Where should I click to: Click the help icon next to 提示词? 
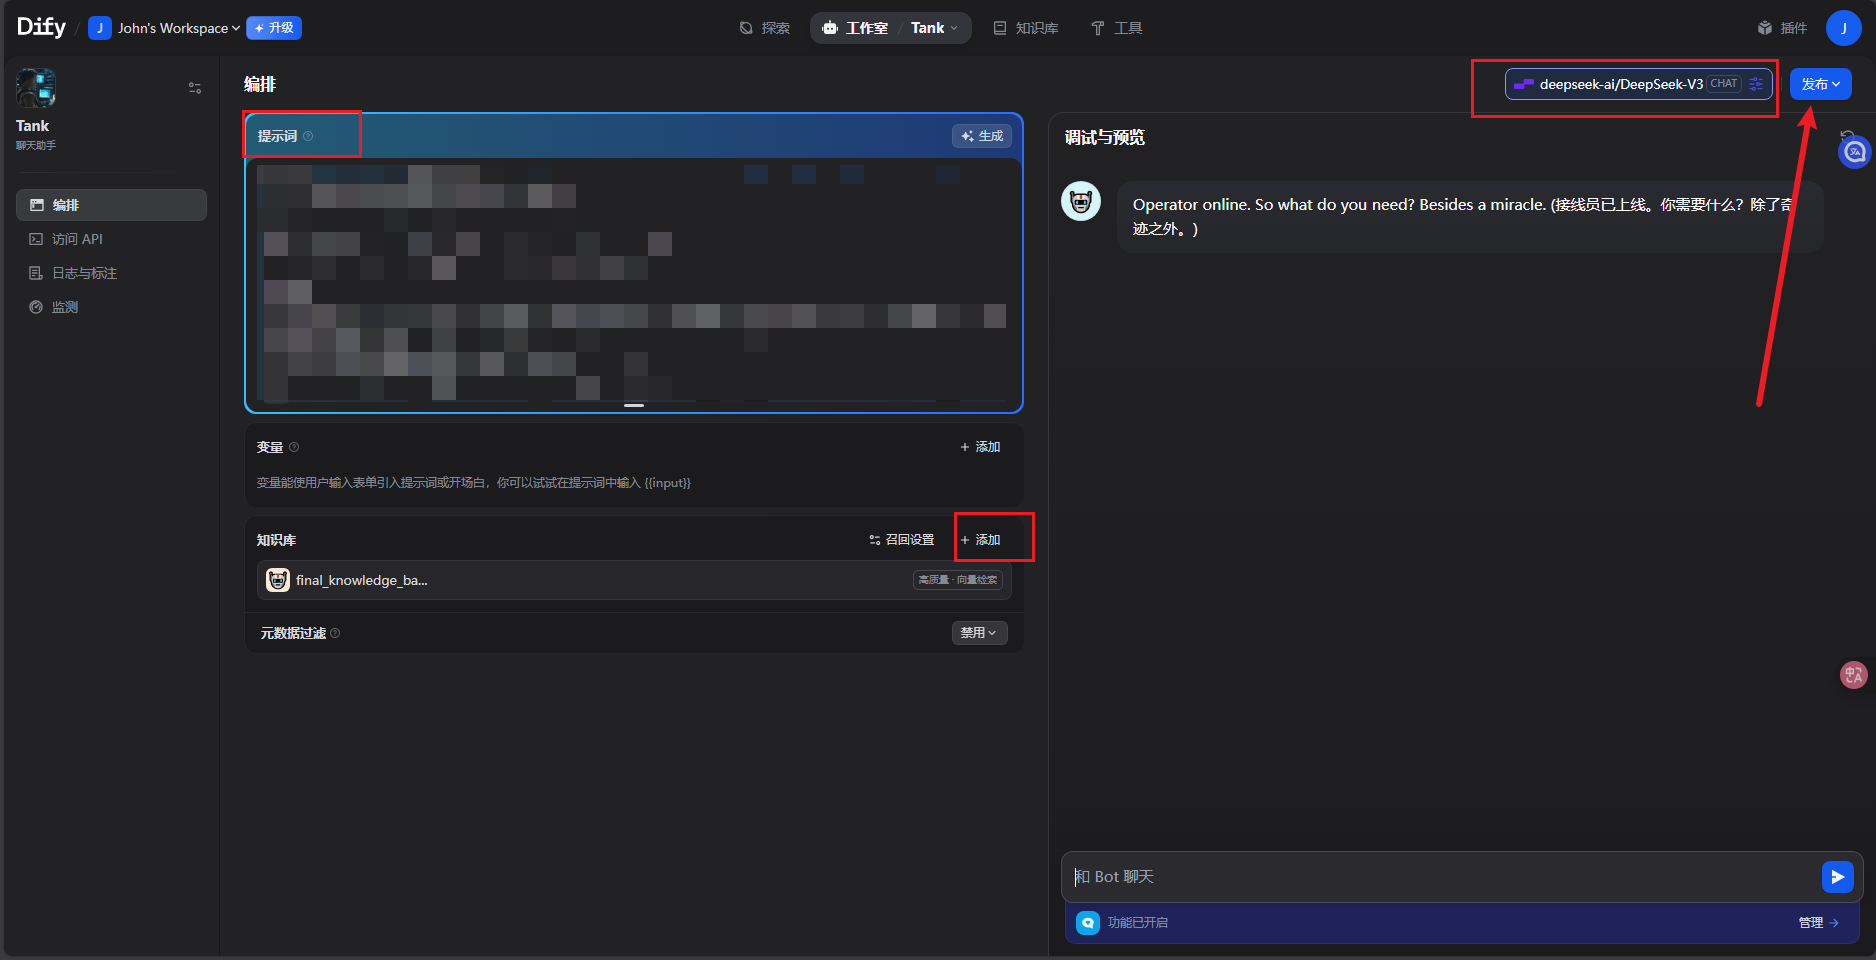tap(309, 136)
